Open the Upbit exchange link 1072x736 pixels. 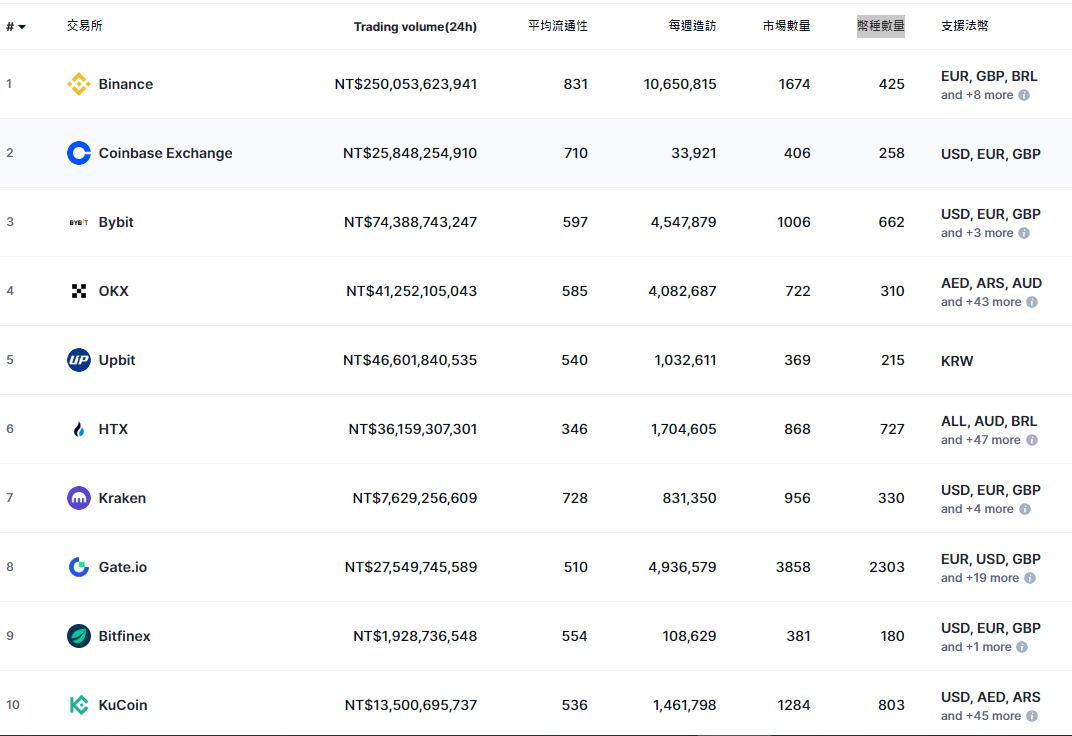pyautogui.click(x=117, y=360)
